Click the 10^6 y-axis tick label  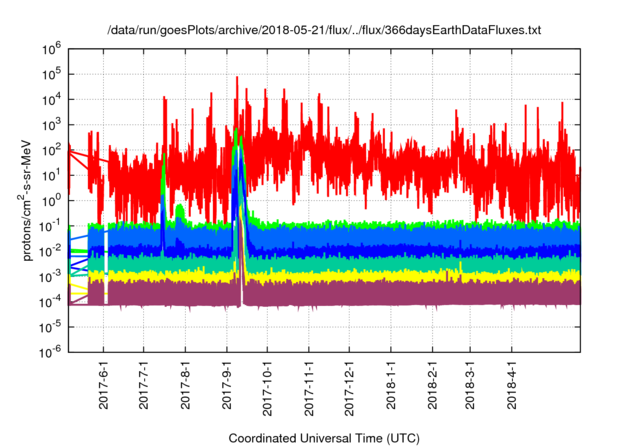(x=51, y=49)
